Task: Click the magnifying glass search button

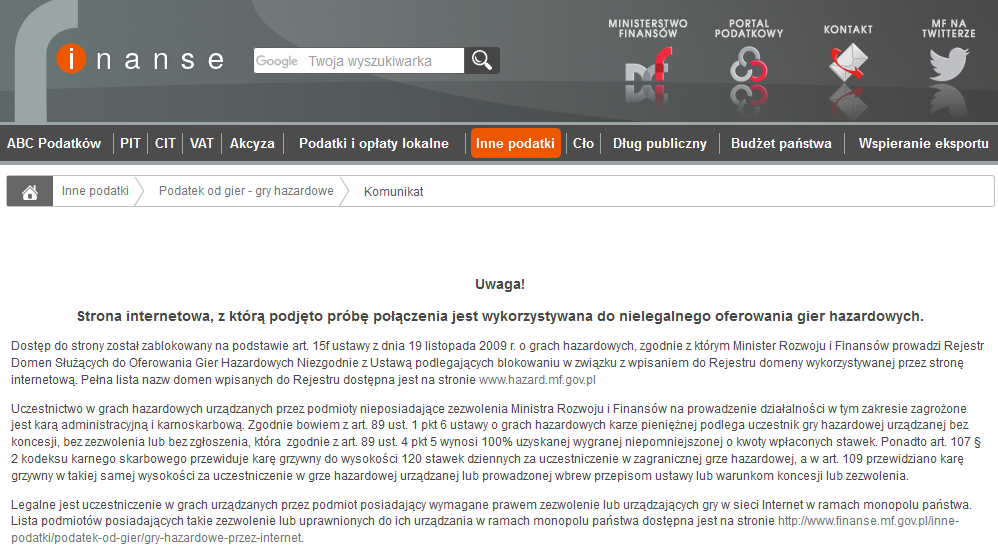Action: 482,61
